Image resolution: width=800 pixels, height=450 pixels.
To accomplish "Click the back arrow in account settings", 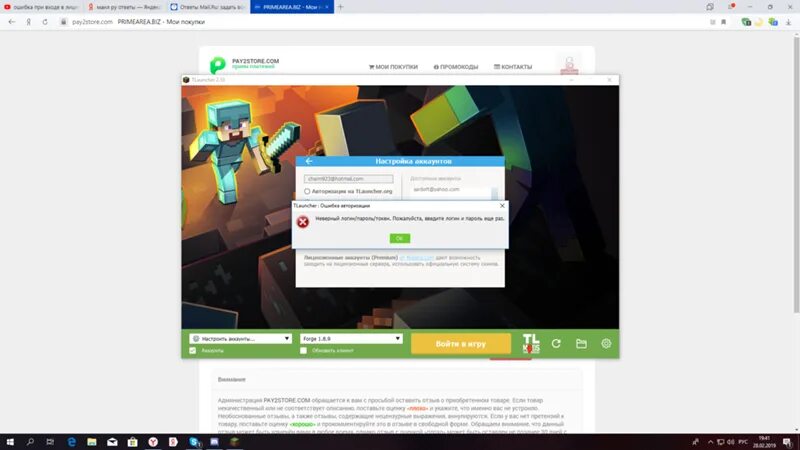I will pyautogui.click(x=309, y=161).
